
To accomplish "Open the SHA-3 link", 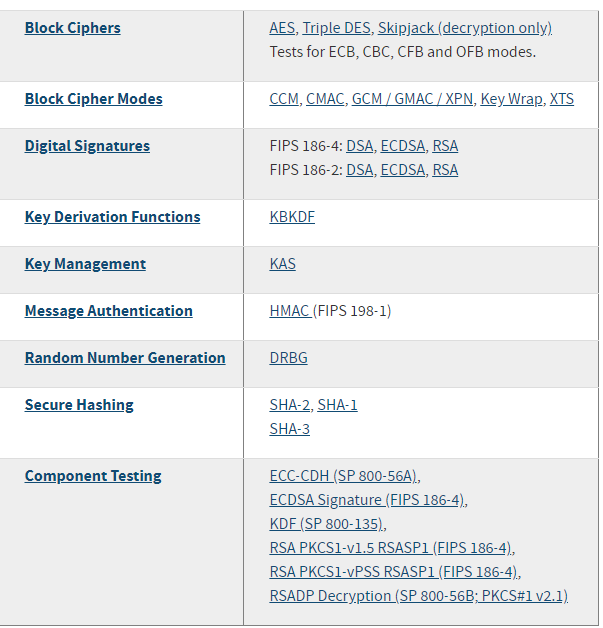I will pyautogui.click(x=289, y=429).
